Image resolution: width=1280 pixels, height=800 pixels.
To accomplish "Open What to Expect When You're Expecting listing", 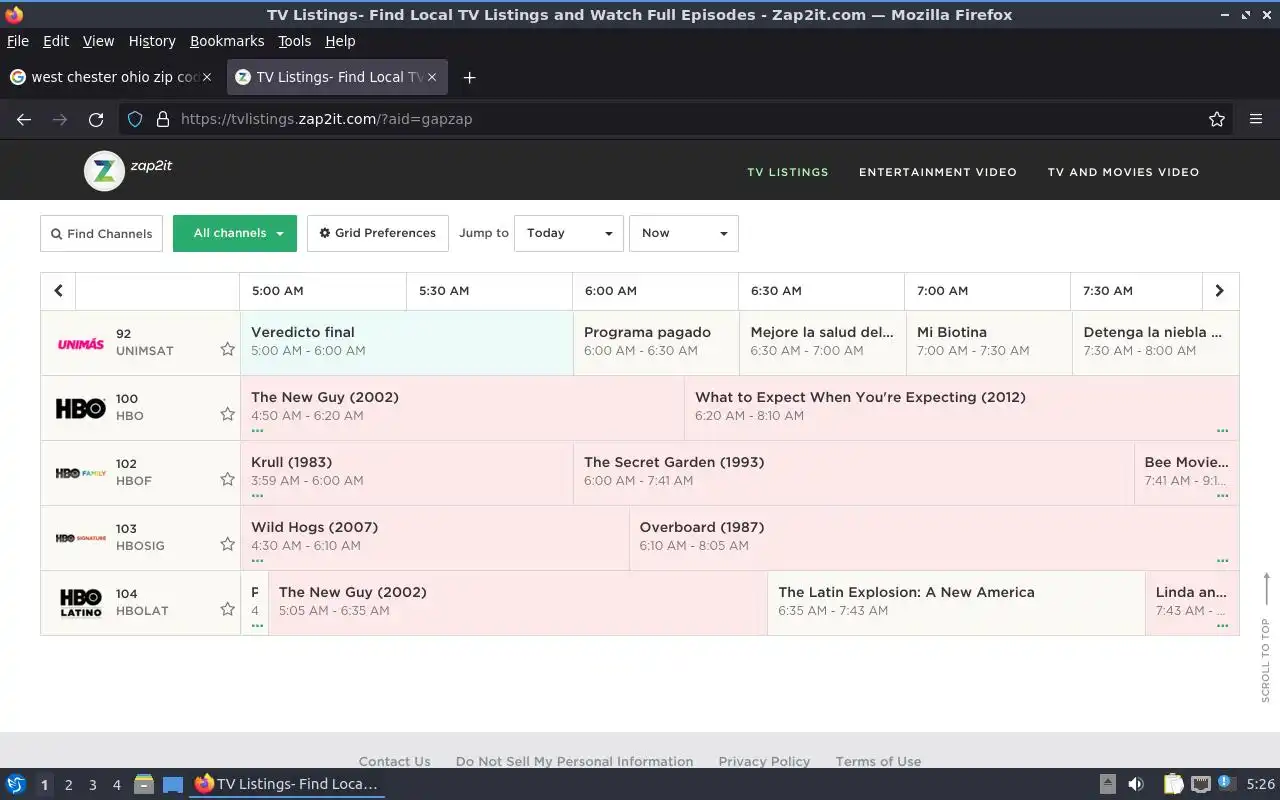I will coord(961,408).
